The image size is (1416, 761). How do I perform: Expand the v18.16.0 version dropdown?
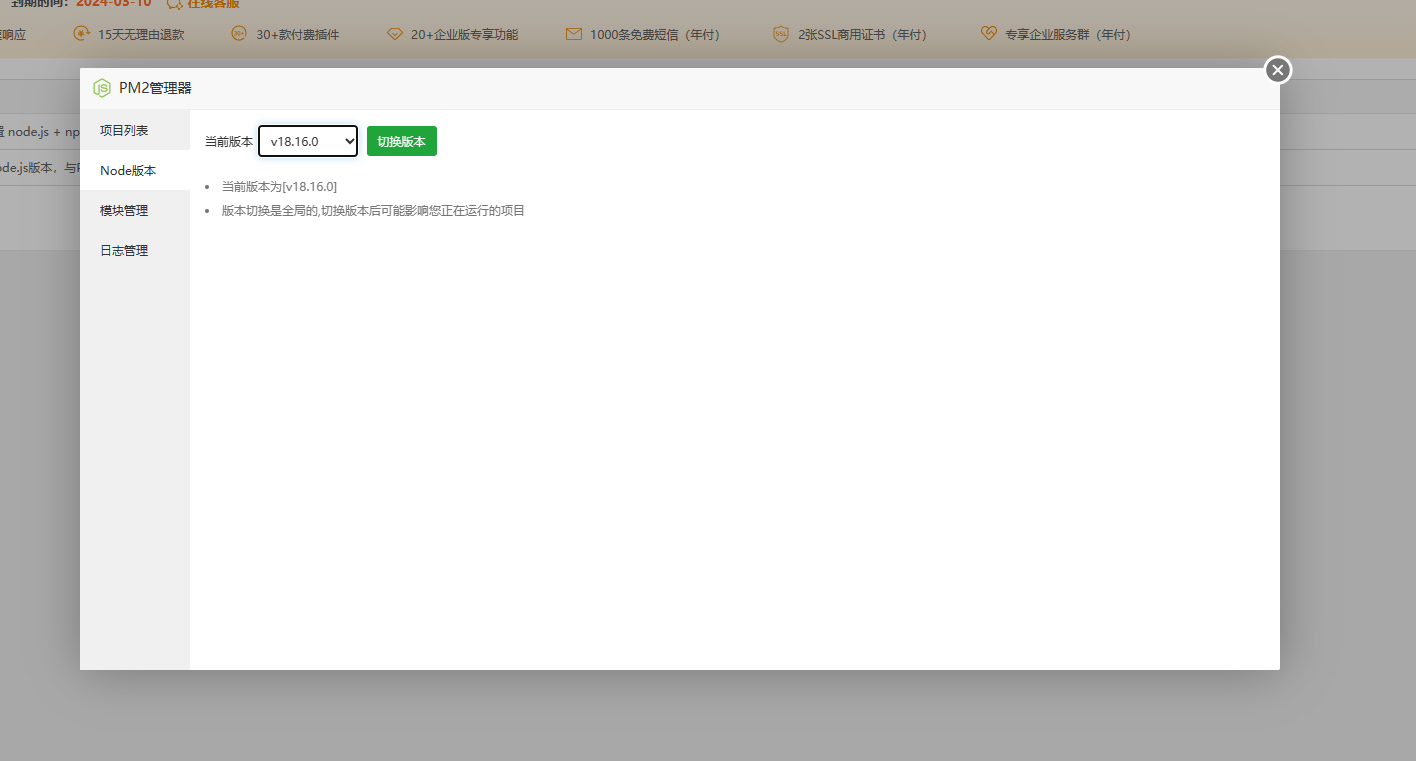tap(308, 141)
